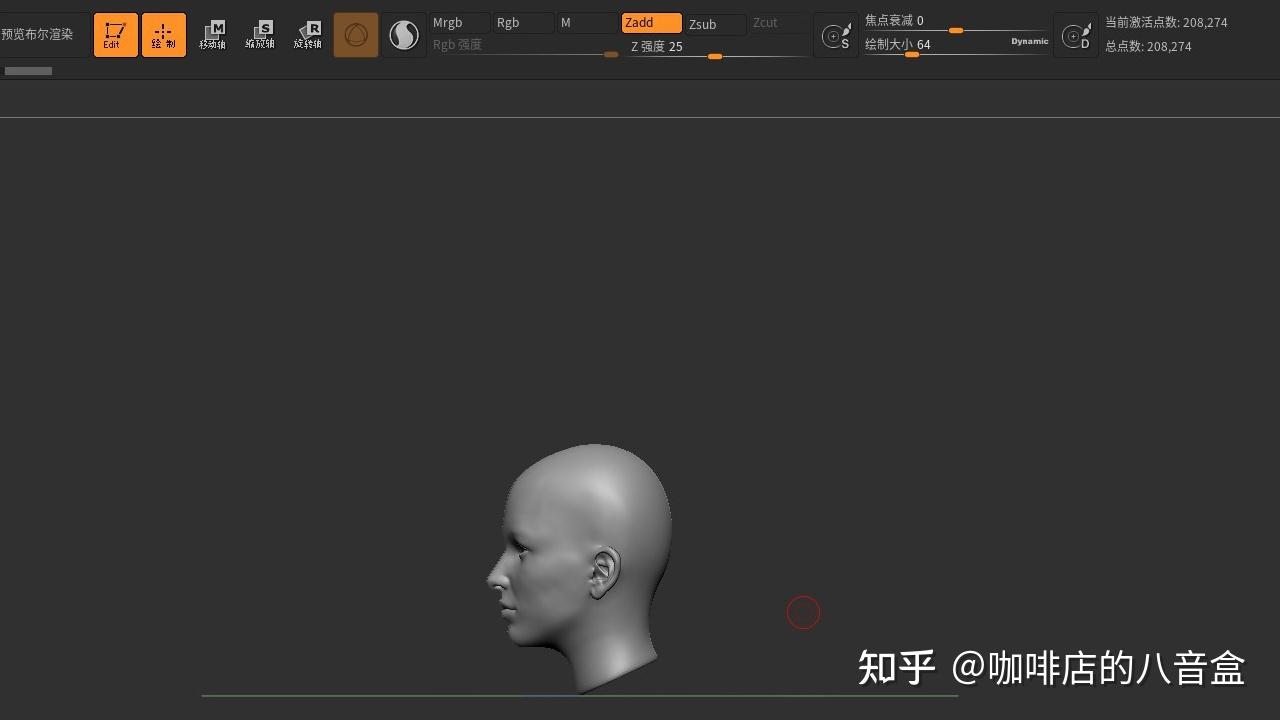The width and height of the screenshot is (1280, 720).
Task: Open the material sphere picker
Action: coord(403,34)
